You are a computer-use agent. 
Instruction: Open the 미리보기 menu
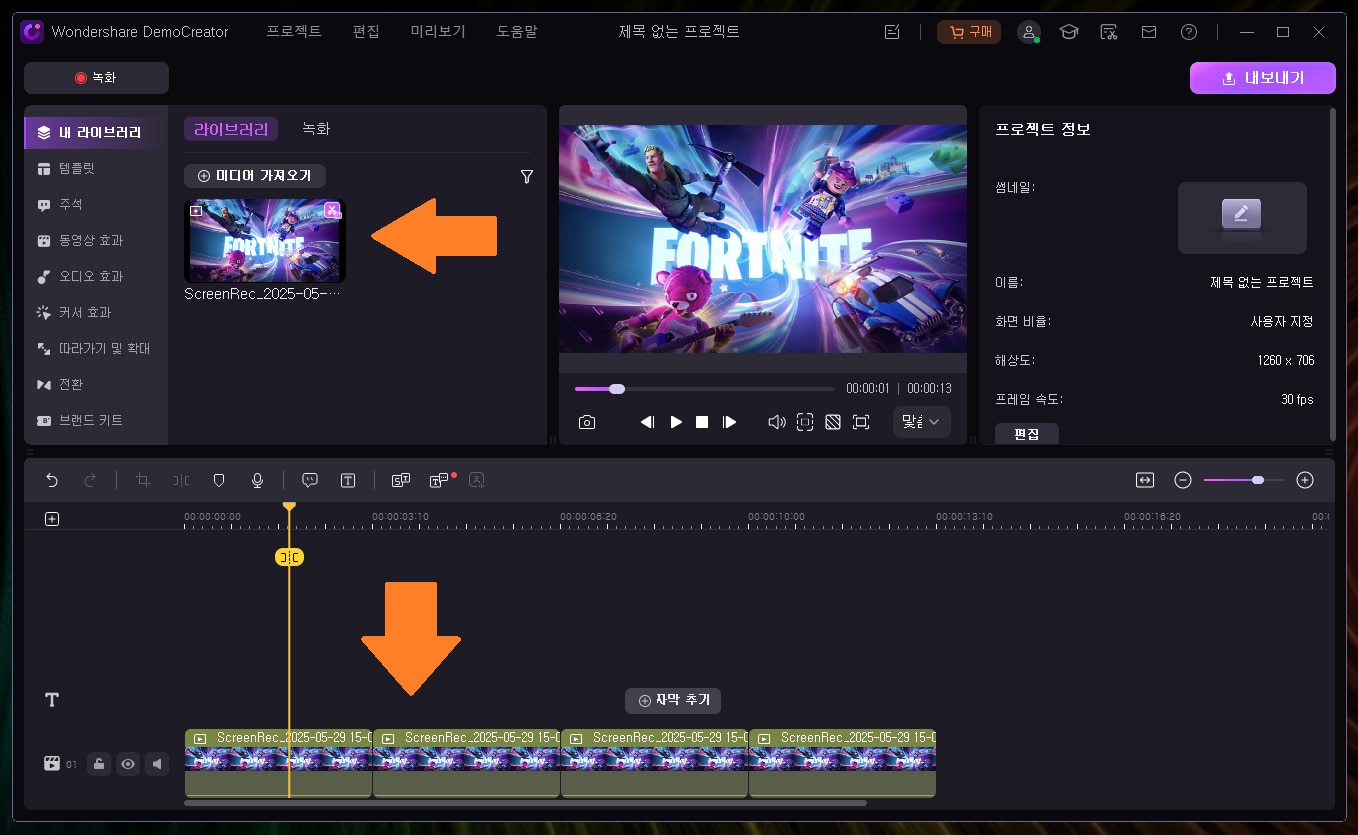point(438,31)
